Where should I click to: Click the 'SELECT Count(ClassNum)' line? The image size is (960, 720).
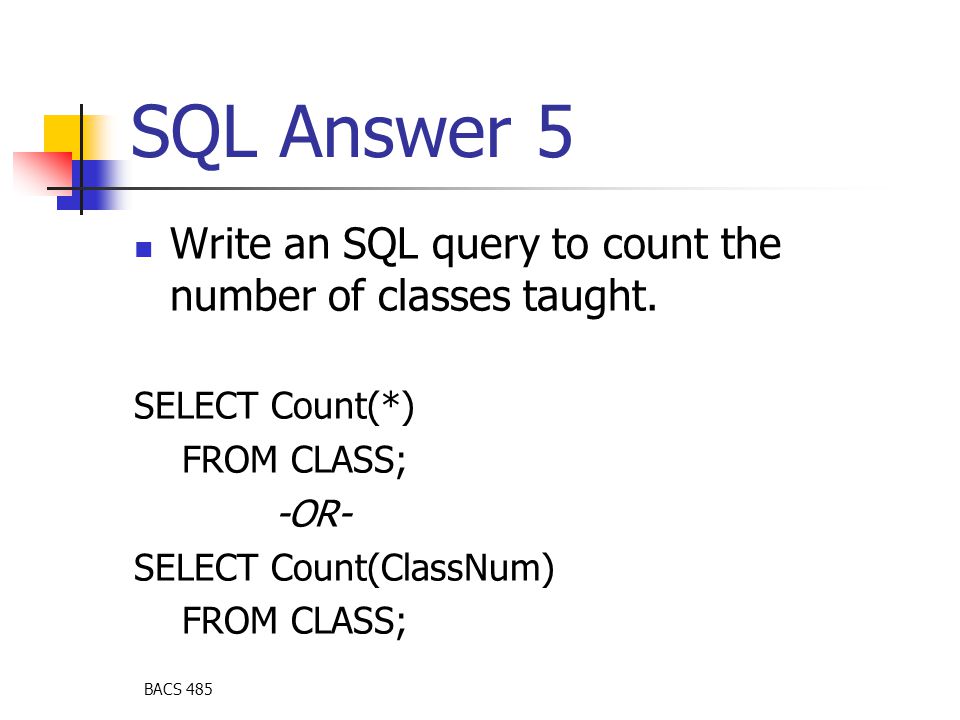(x=343, y=569)
